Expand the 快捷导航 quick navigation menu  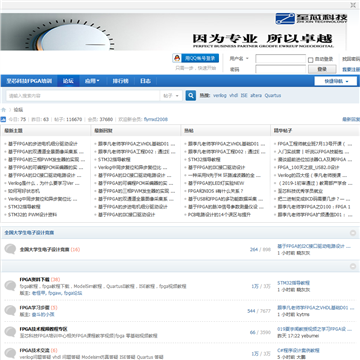pos(336,81)
